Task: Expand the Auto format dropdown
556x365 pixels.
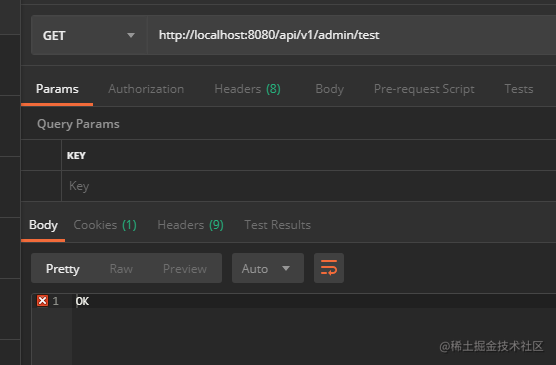Action: tap(268, 268)
